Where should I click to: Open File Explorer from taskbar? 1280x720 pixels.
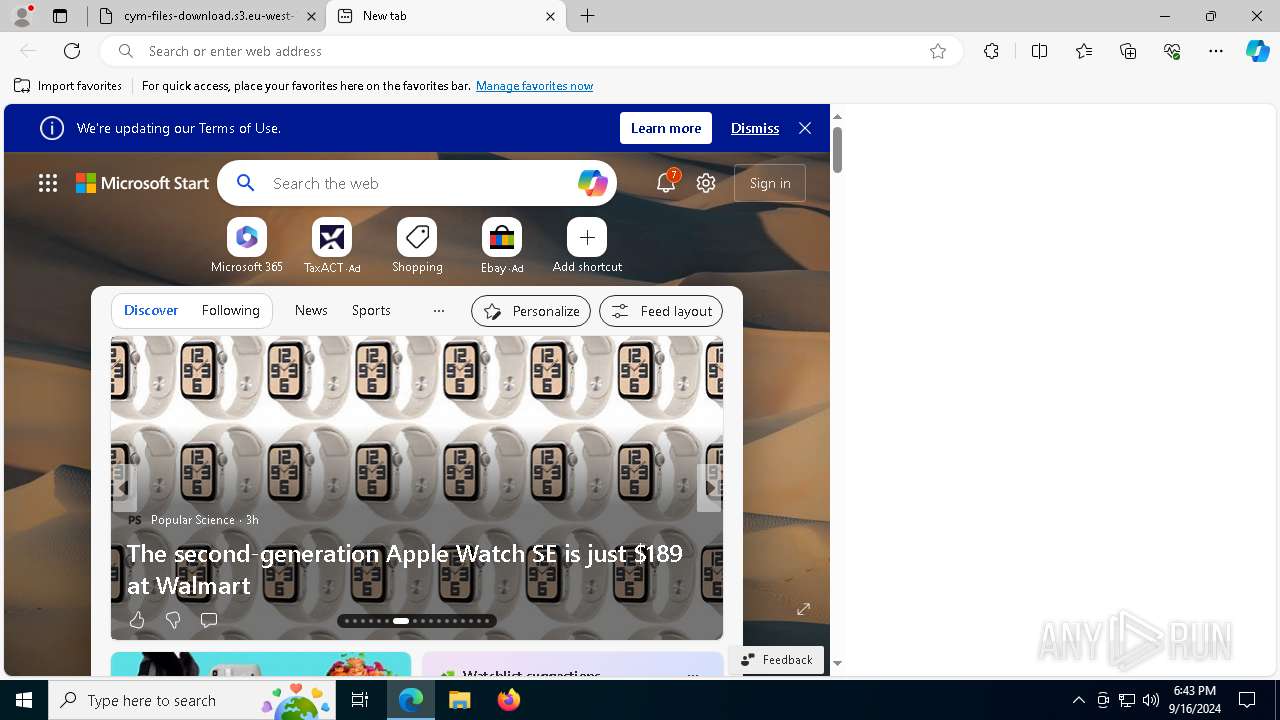[459, 700]
